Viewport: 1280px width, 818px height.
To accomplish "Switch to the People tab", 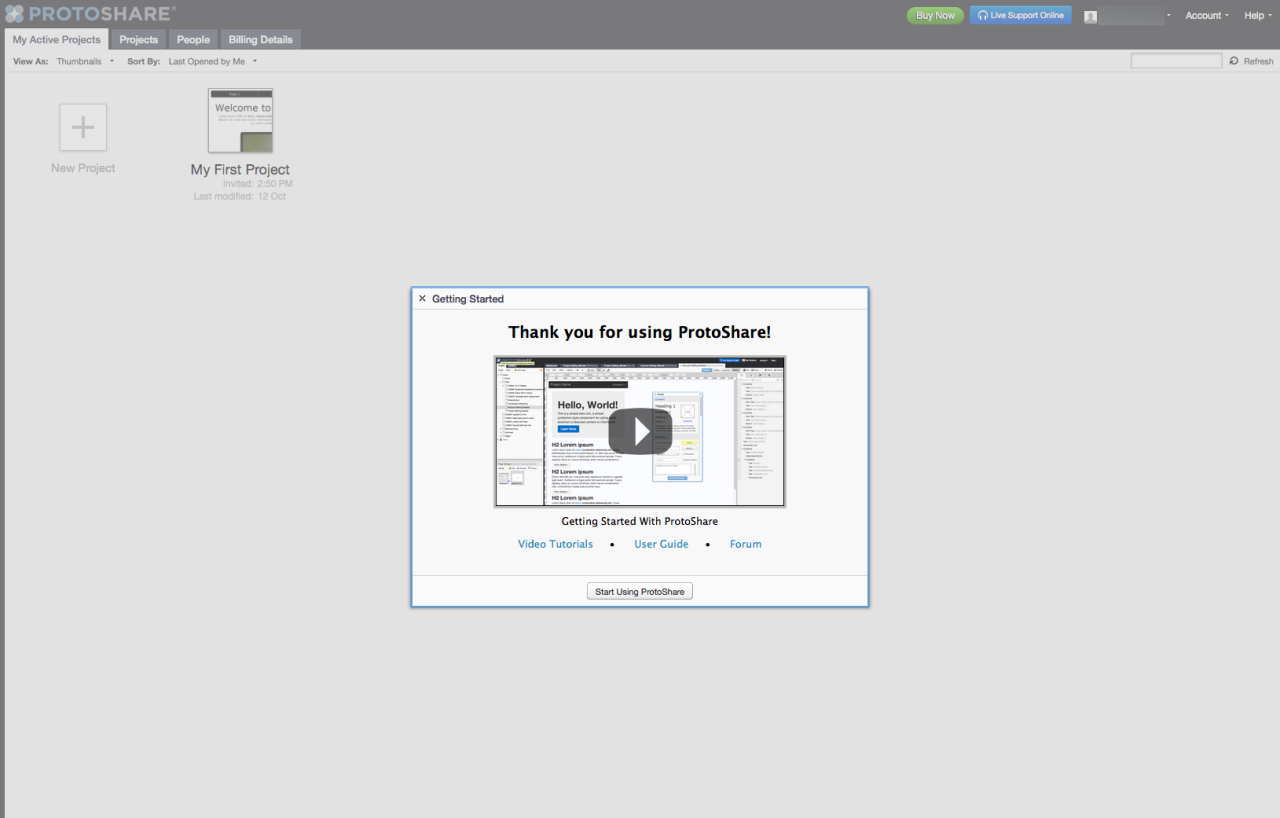I will (x=193, y=40).
